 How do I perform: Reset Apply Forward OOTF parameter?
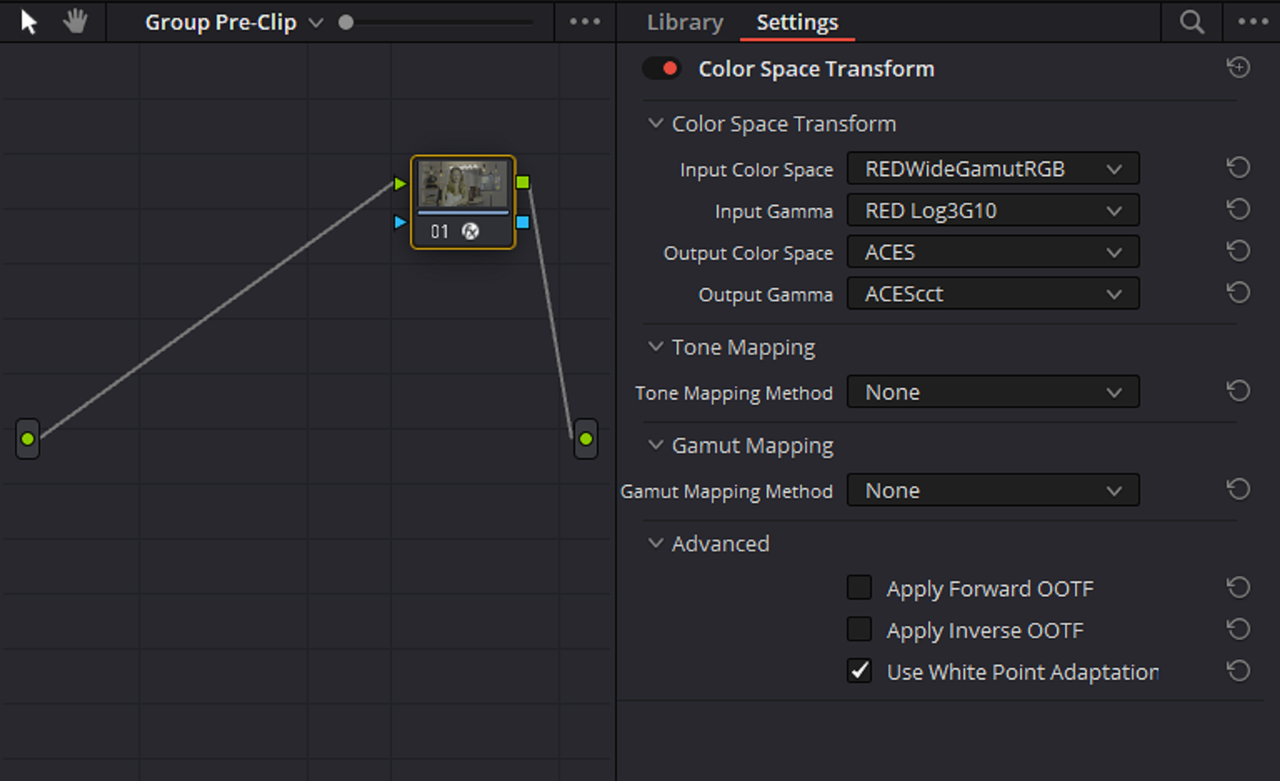tap(1238, 588)
